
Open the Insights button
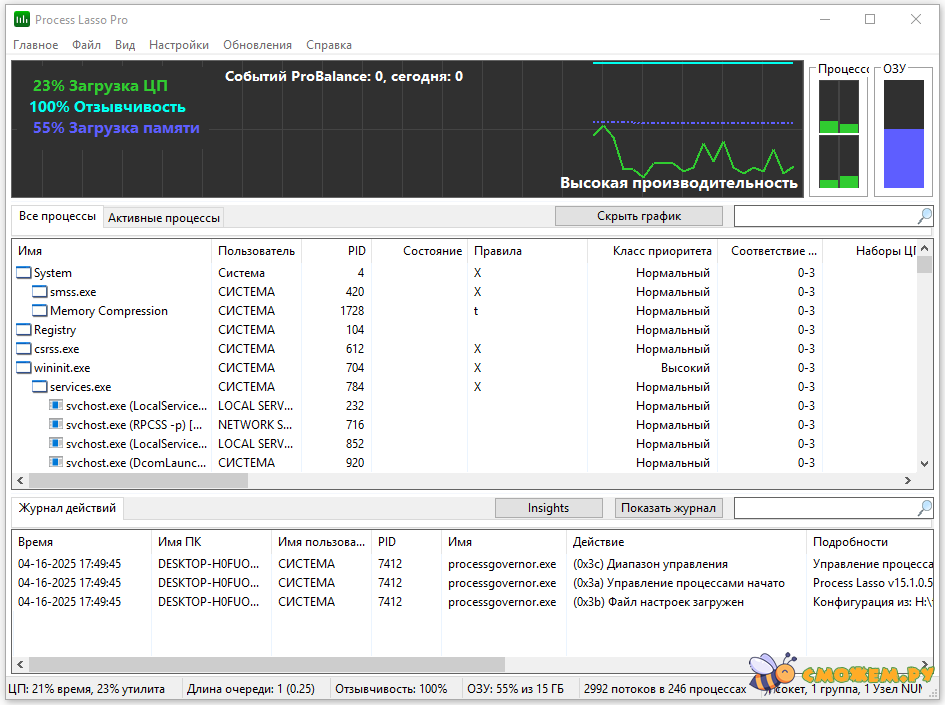click(x=548, y=508)
